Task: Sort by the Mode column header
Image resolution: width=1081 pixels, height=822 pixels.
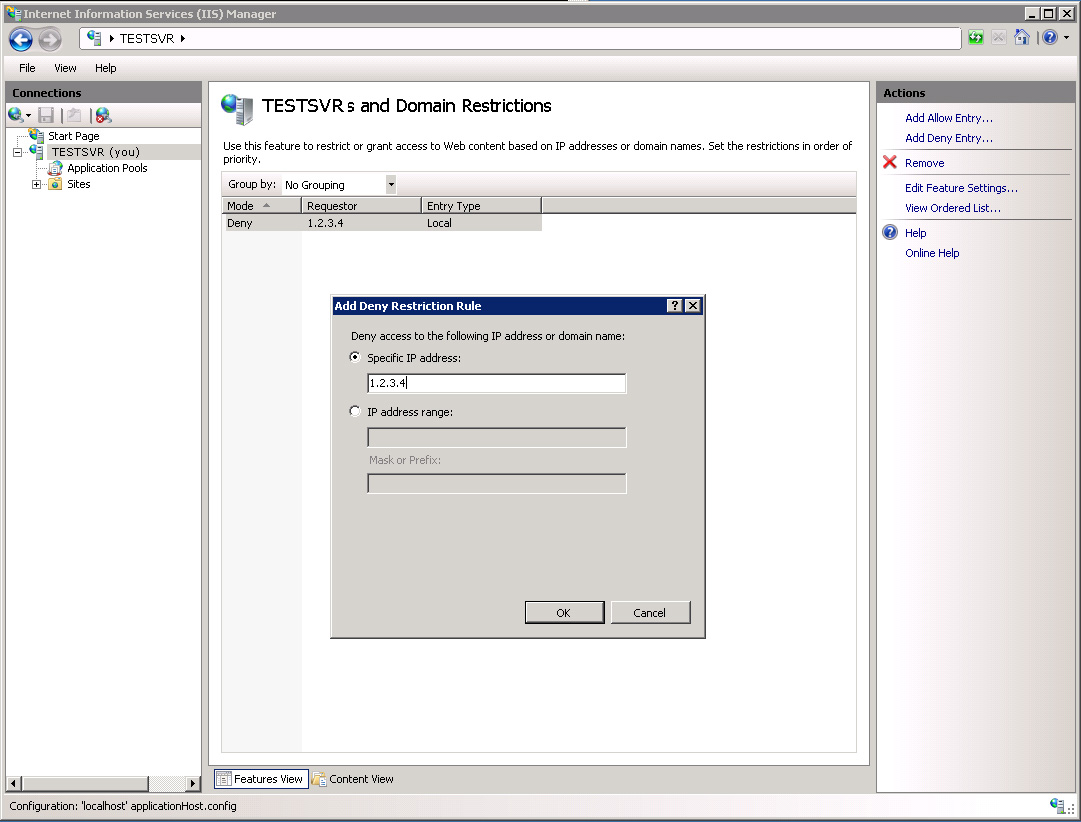Action: pyautogui.click(x=262, y=206)
